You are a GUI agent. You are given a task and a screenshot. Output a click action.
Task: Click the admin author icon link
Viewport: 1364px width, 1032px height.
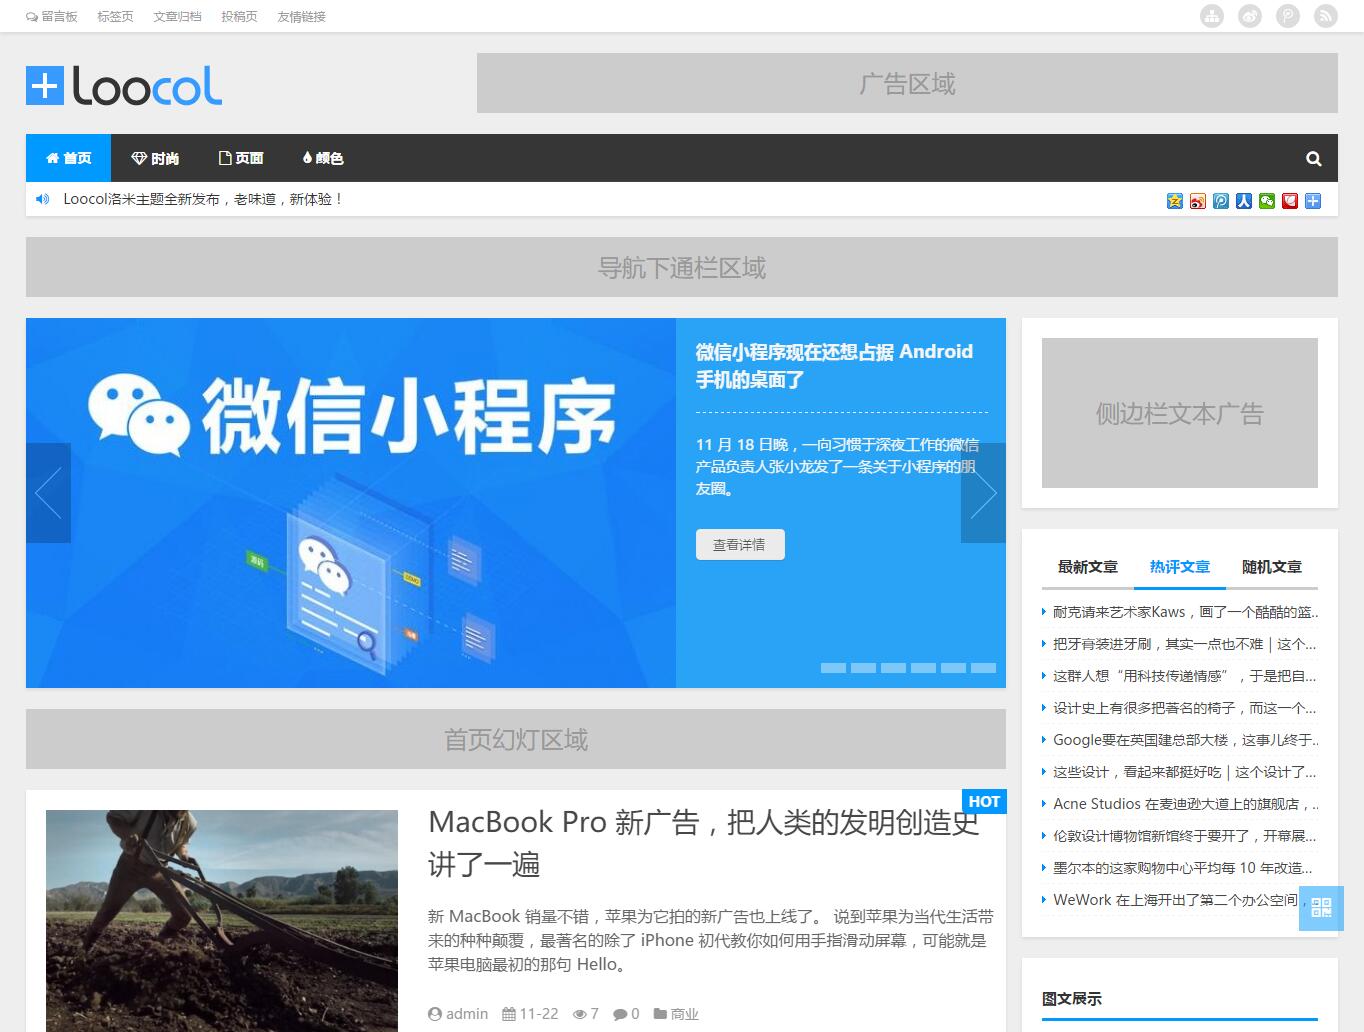click(x=434, y=1014)
